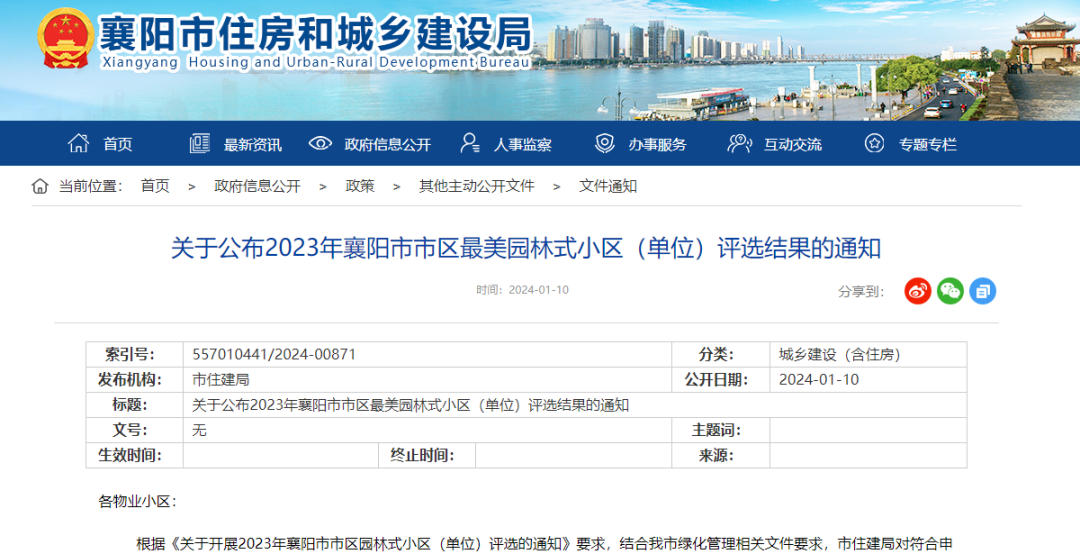
Task: Select 专题专栏 in navigation bar
Action: point(927,145)
